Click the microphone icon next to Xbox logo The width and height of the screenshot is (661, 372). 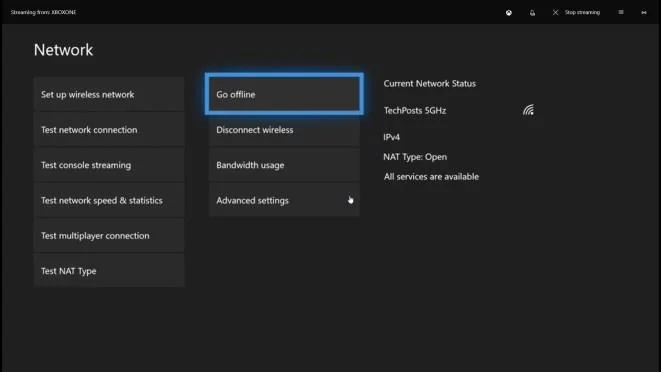coord(532,13)
